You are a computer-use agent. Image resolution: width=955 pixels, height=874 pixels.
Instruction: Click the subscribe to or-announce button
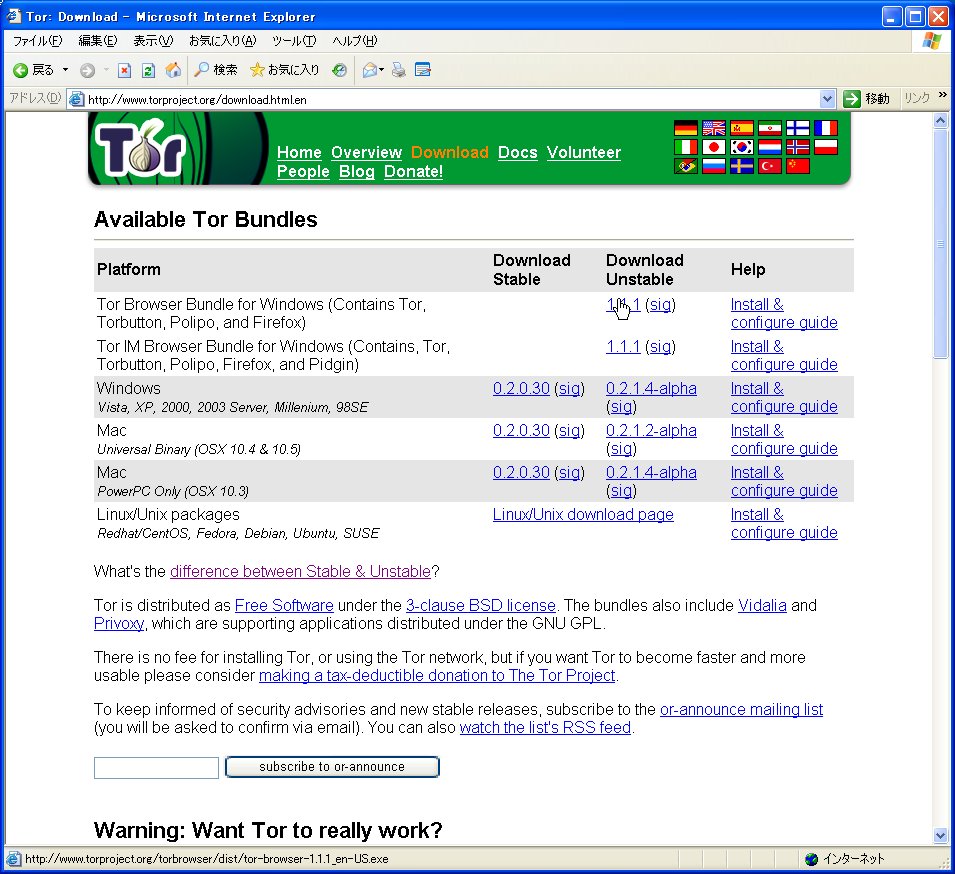coord(332,767)
